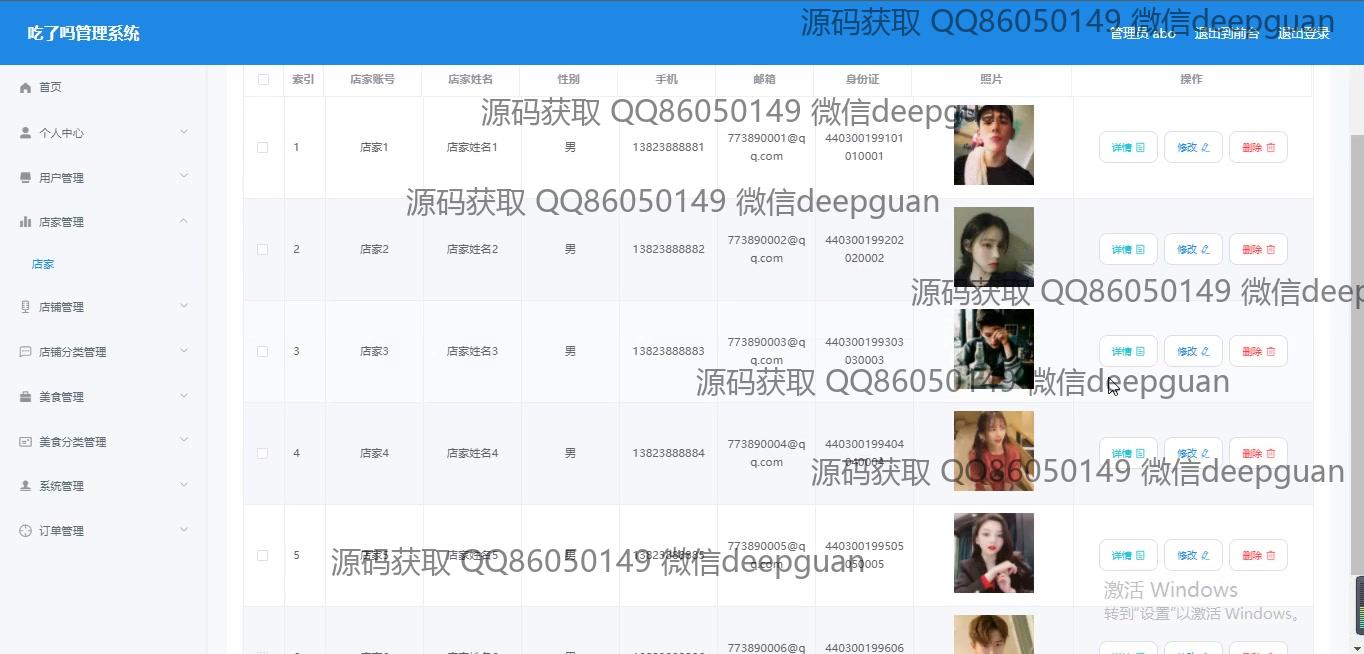Click the 吃了吗管理系统 title

pyautogui.click(x=83, y=33)
